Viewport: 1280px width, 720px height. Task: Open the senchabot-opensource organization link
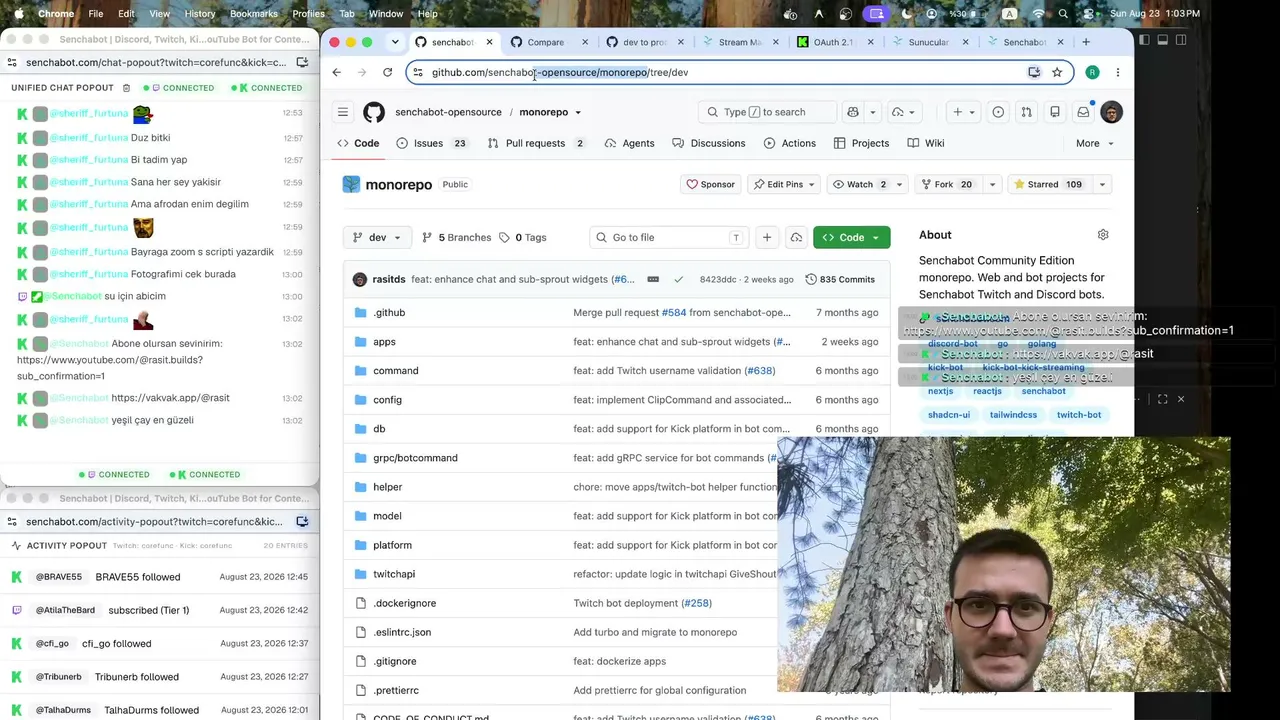tap(448, 112)
